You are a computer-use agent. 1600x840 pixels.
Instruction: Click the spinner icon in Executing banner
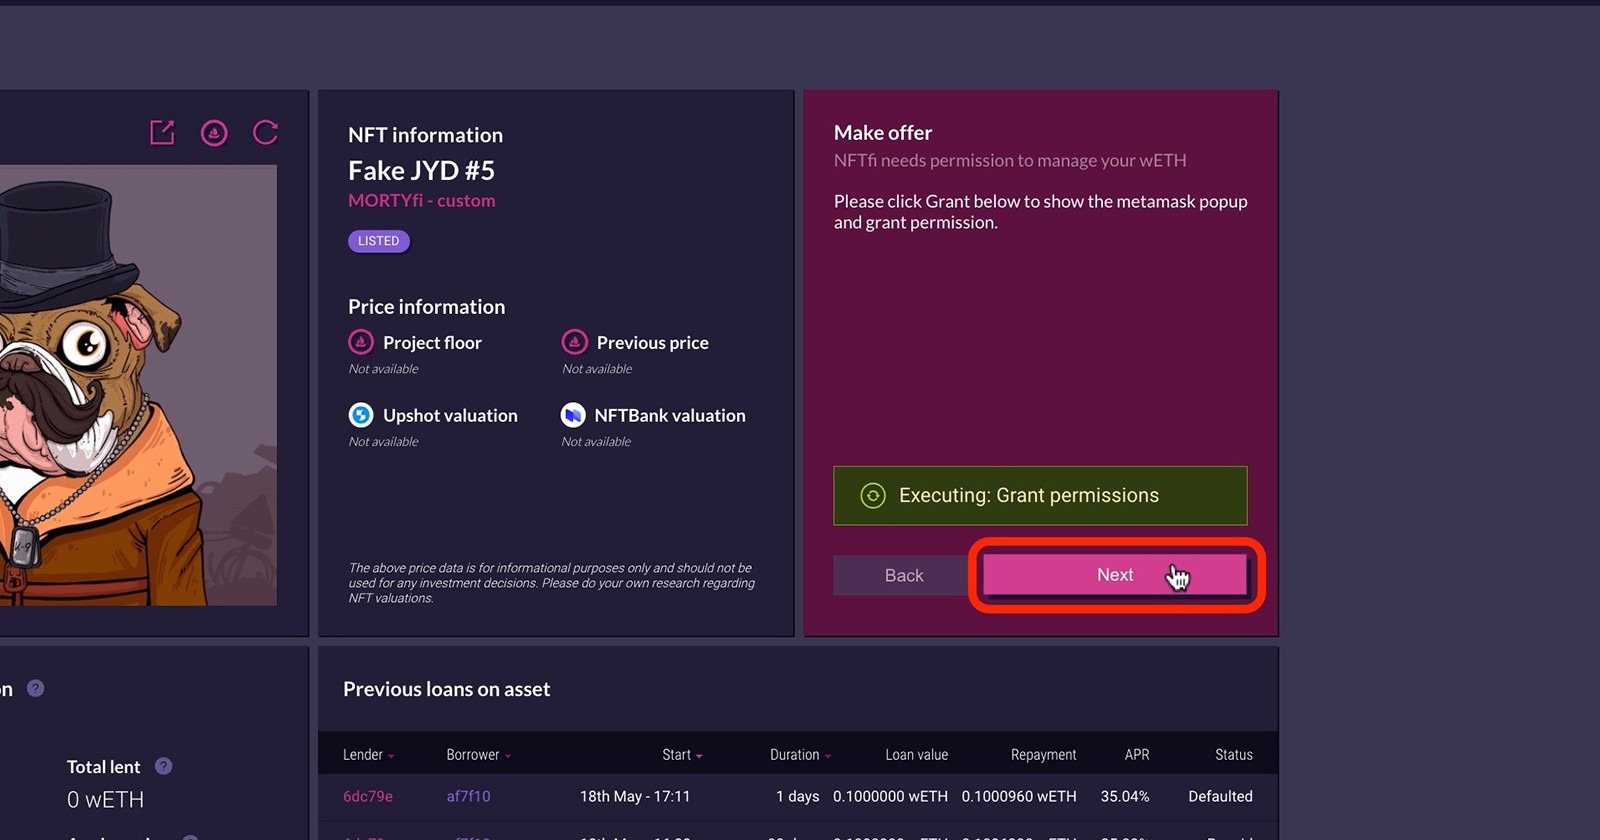pos(873,496)
